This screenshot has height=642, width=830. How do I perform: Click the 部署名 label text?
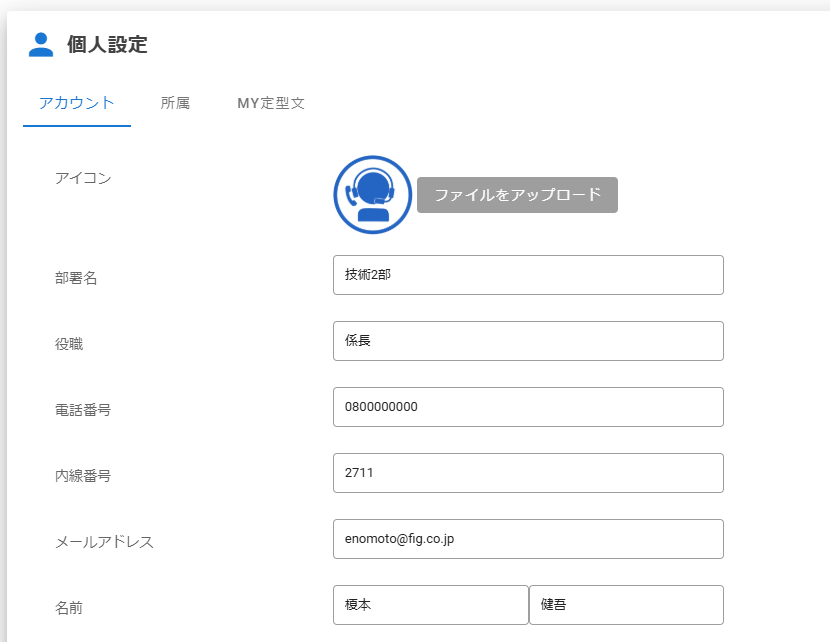pos(76,278)
